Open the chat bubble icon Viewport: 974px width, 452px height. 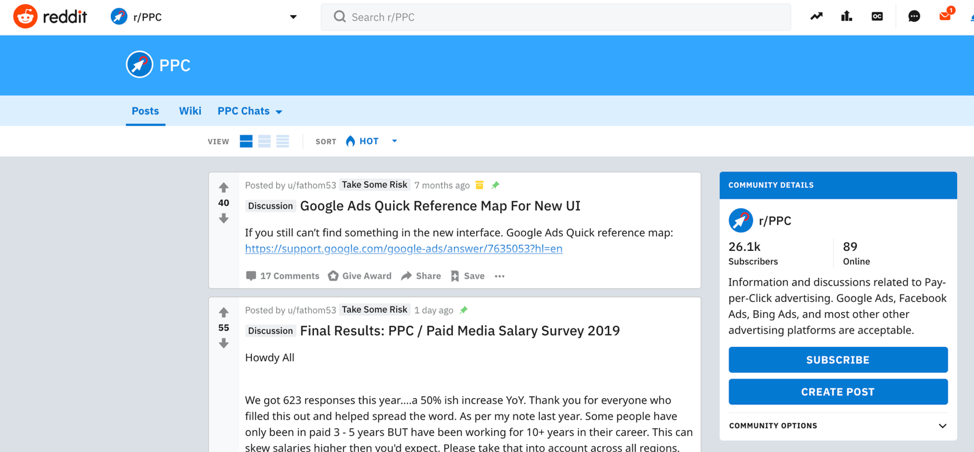tap(914, 17)
